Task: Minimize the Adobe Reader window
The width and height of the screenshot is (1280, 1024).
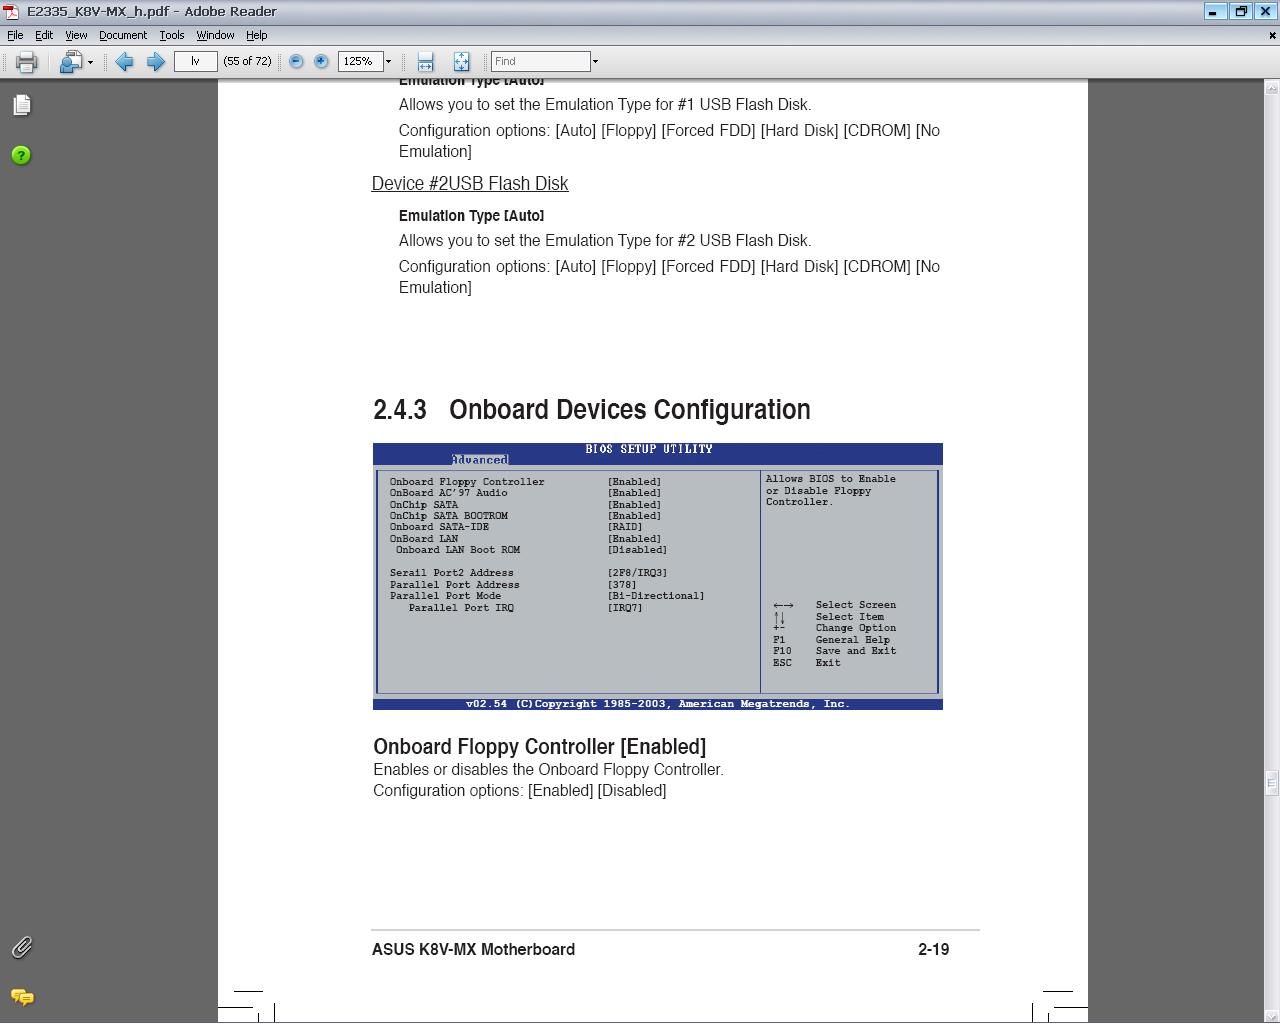Action: point(1213,12)
